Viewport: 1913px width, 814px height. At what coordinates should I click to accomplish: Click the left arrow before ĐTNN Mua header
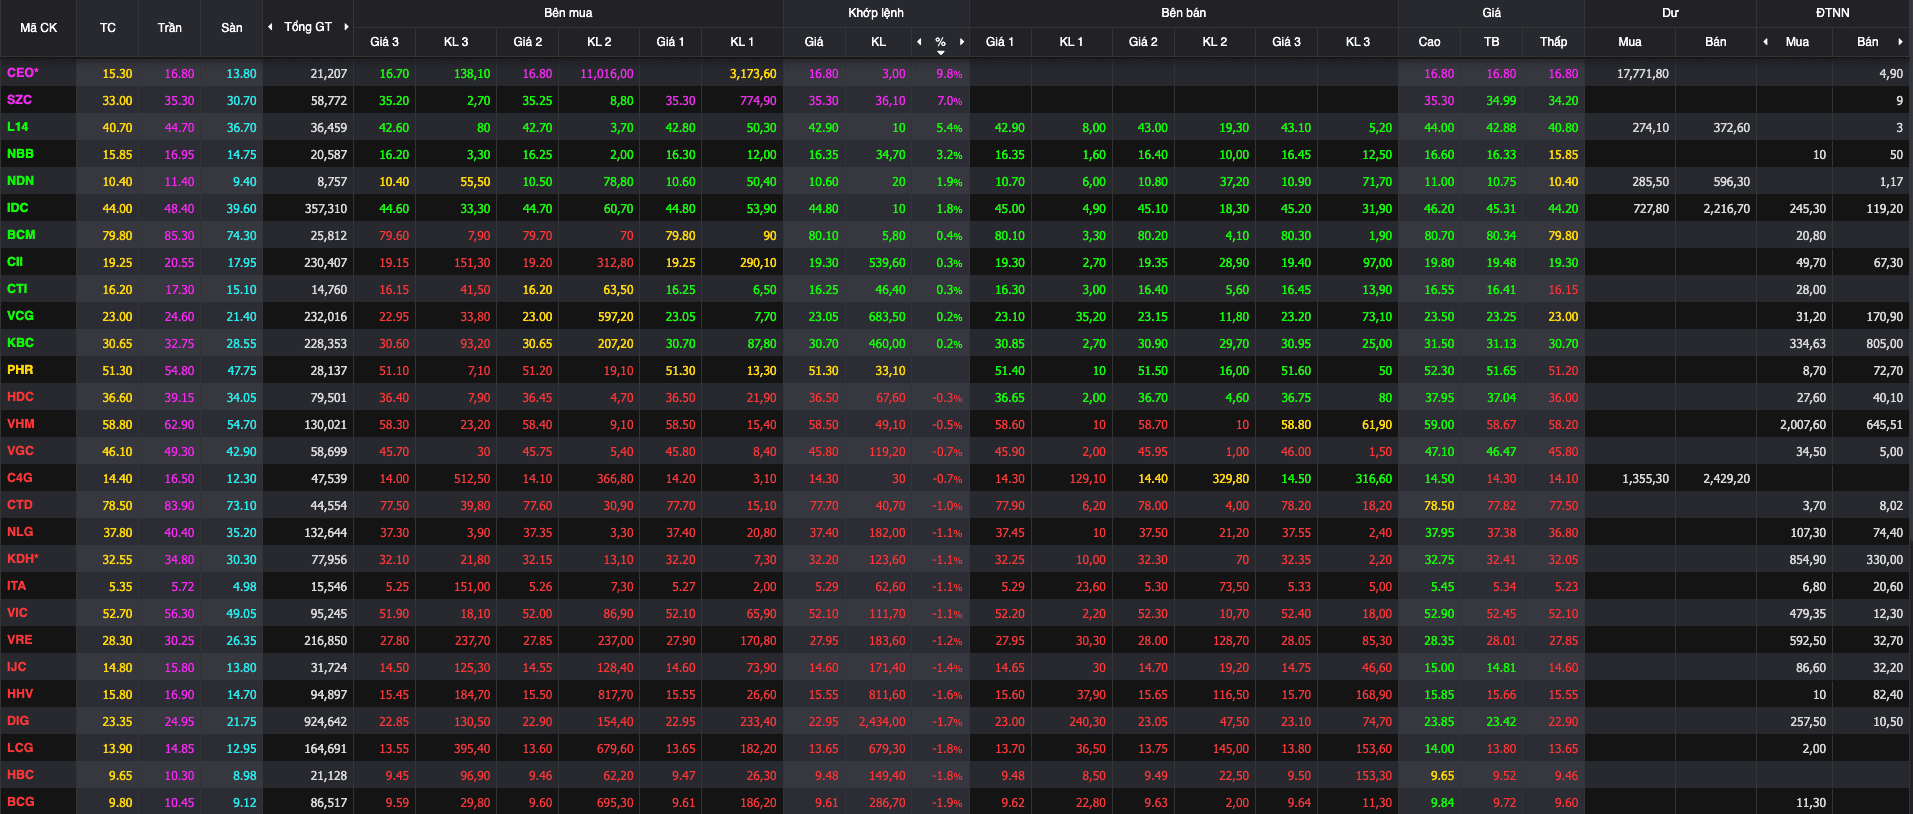(1765, 42)
